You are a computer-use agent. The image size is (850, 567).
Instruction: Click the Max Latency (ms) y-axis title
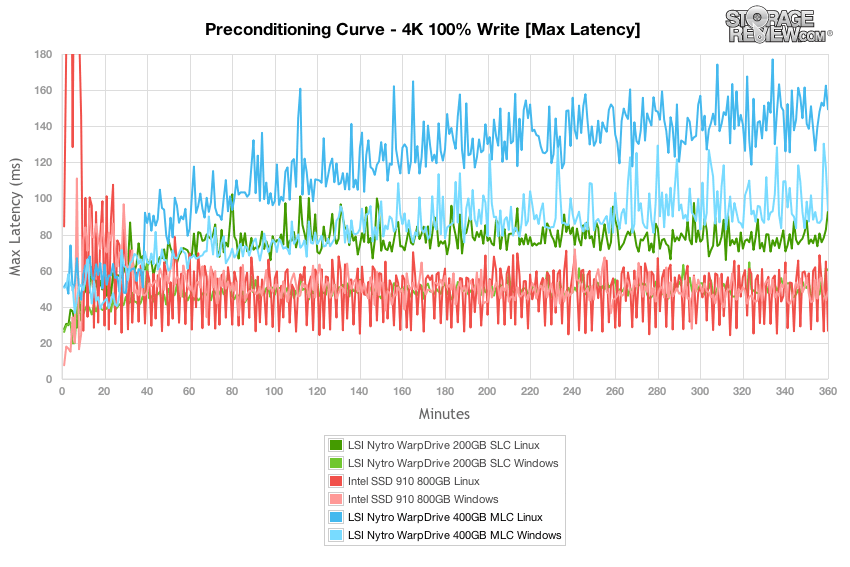(x=15, y=217)
